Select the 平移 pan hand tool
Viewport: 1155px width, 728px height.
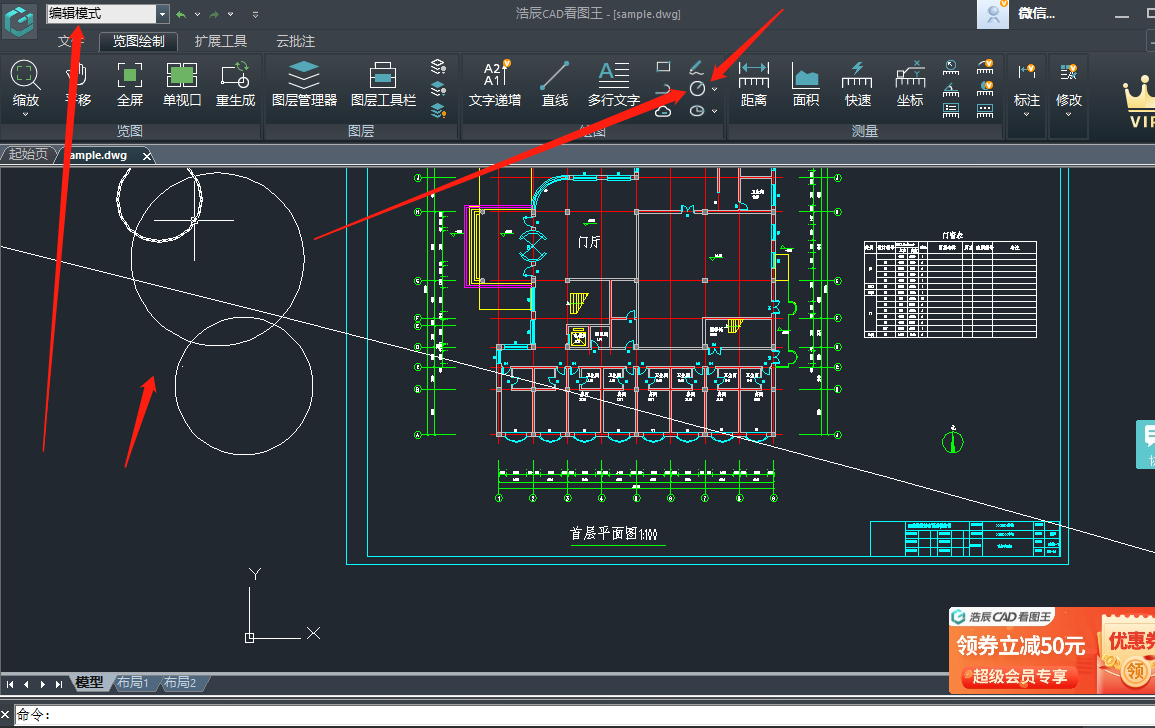(77, 83)
